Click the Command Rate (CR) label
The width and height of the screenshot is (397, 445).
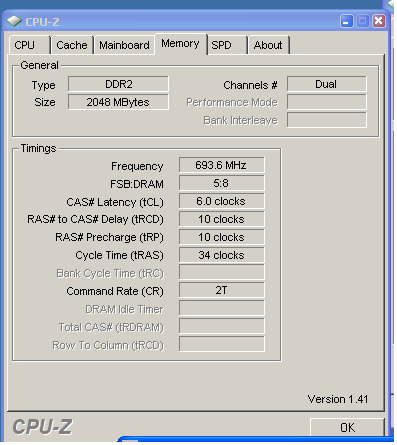tap(115, 291)
